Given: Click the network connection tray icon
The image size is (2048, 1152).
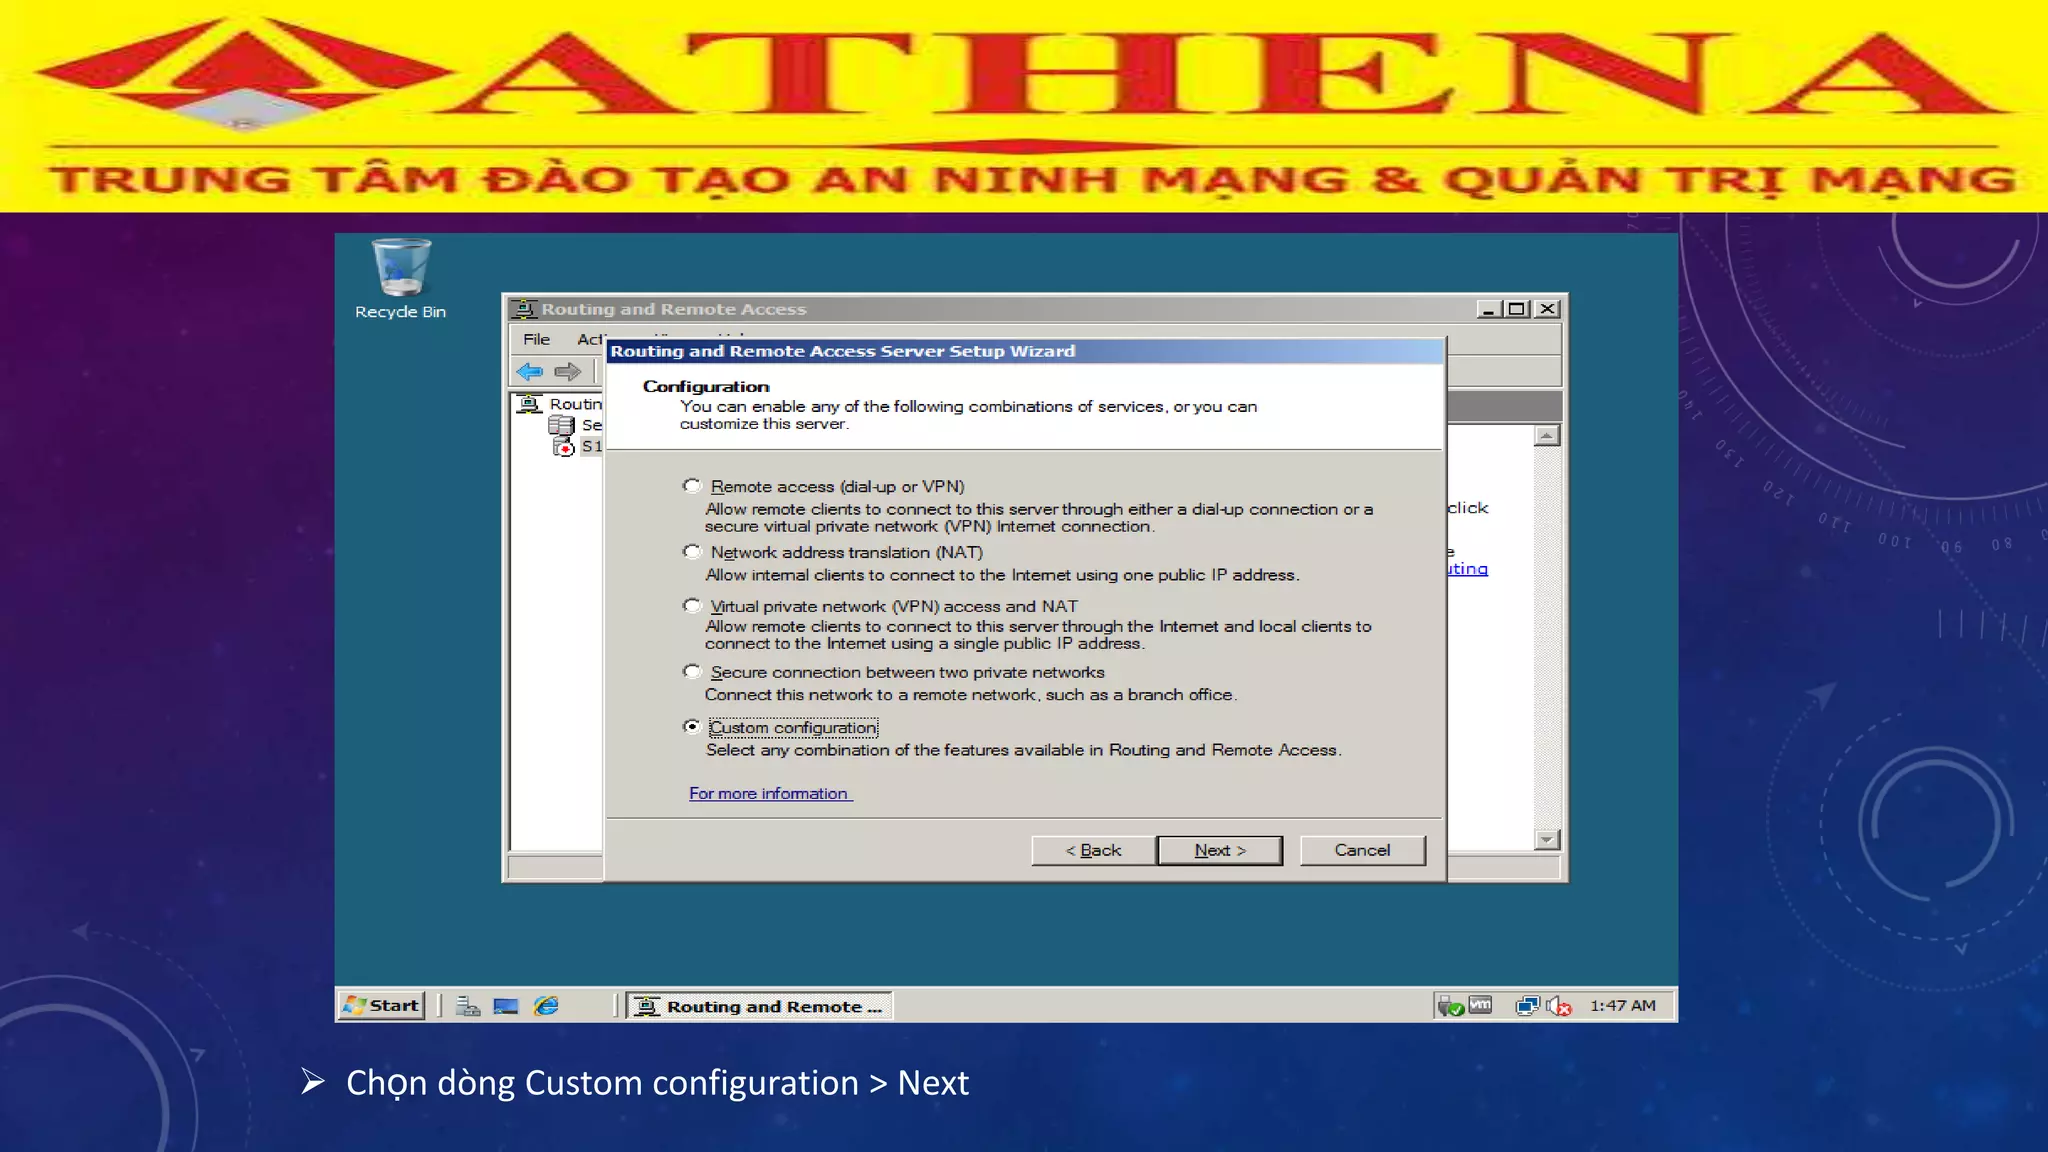Looking at the screenshot, I should pyautogui.click(x=1527, y=1006).
